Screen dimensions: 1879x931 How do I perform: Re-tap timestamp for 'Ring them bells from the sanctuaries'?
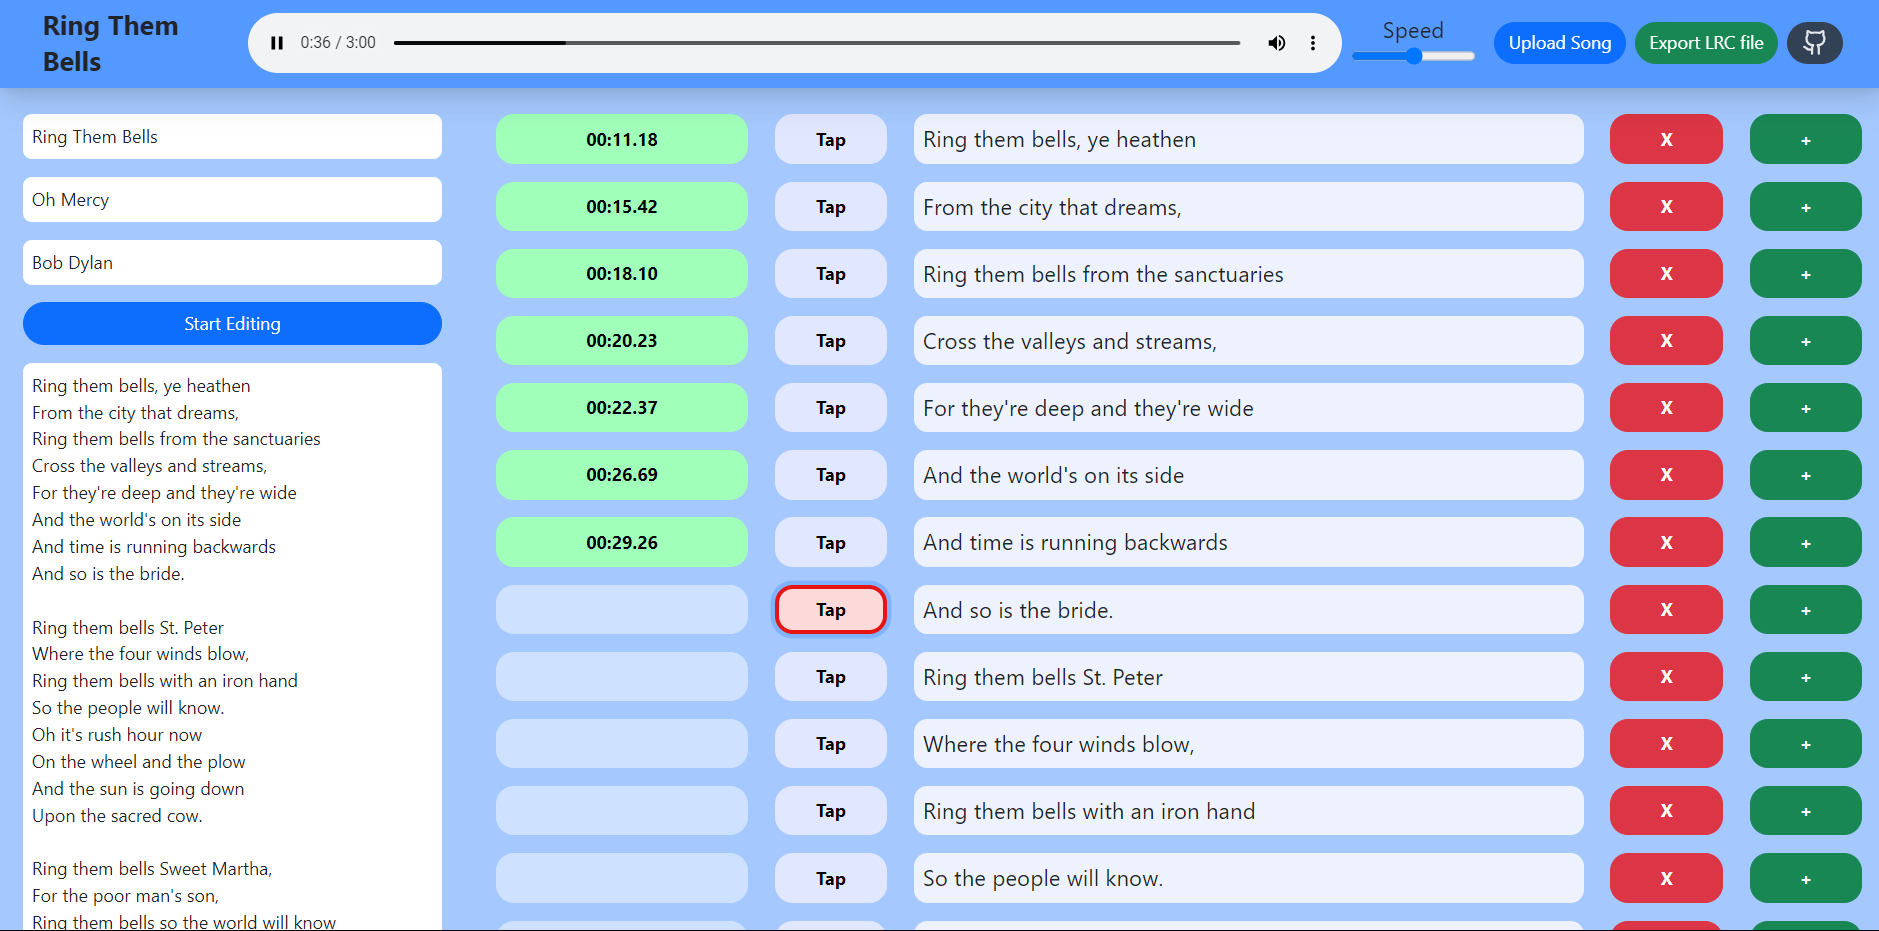pyautogui.click(x=831, y=273)
